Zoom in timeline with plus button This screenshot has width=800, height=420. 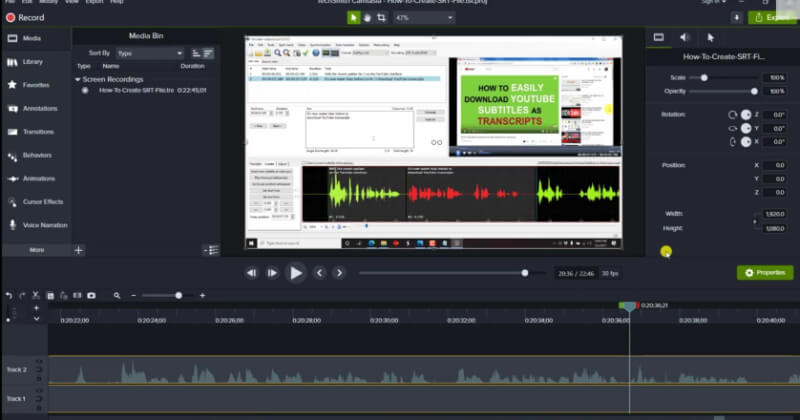(203, 295)
